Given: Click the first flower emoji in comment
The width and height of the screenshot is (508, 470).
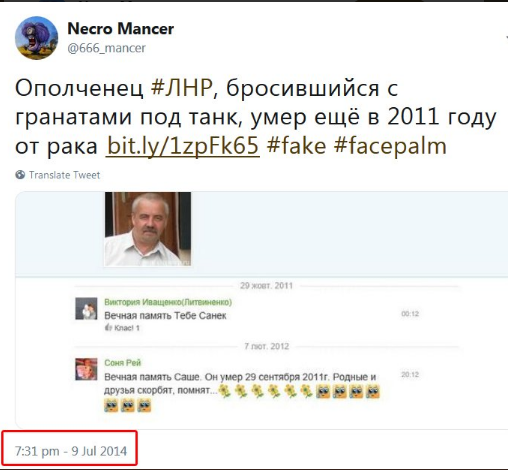Looking at the screenshot, I should click(224, 391).
